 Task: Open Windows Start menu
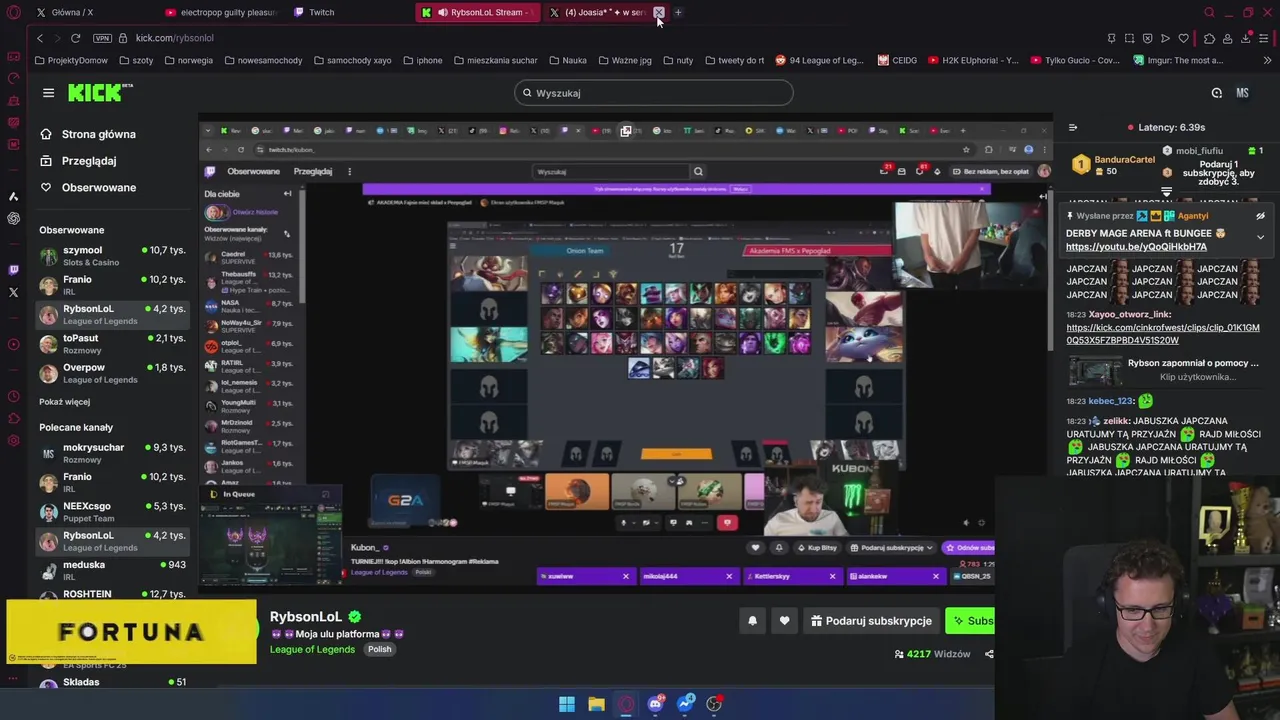tap(566, 704)
